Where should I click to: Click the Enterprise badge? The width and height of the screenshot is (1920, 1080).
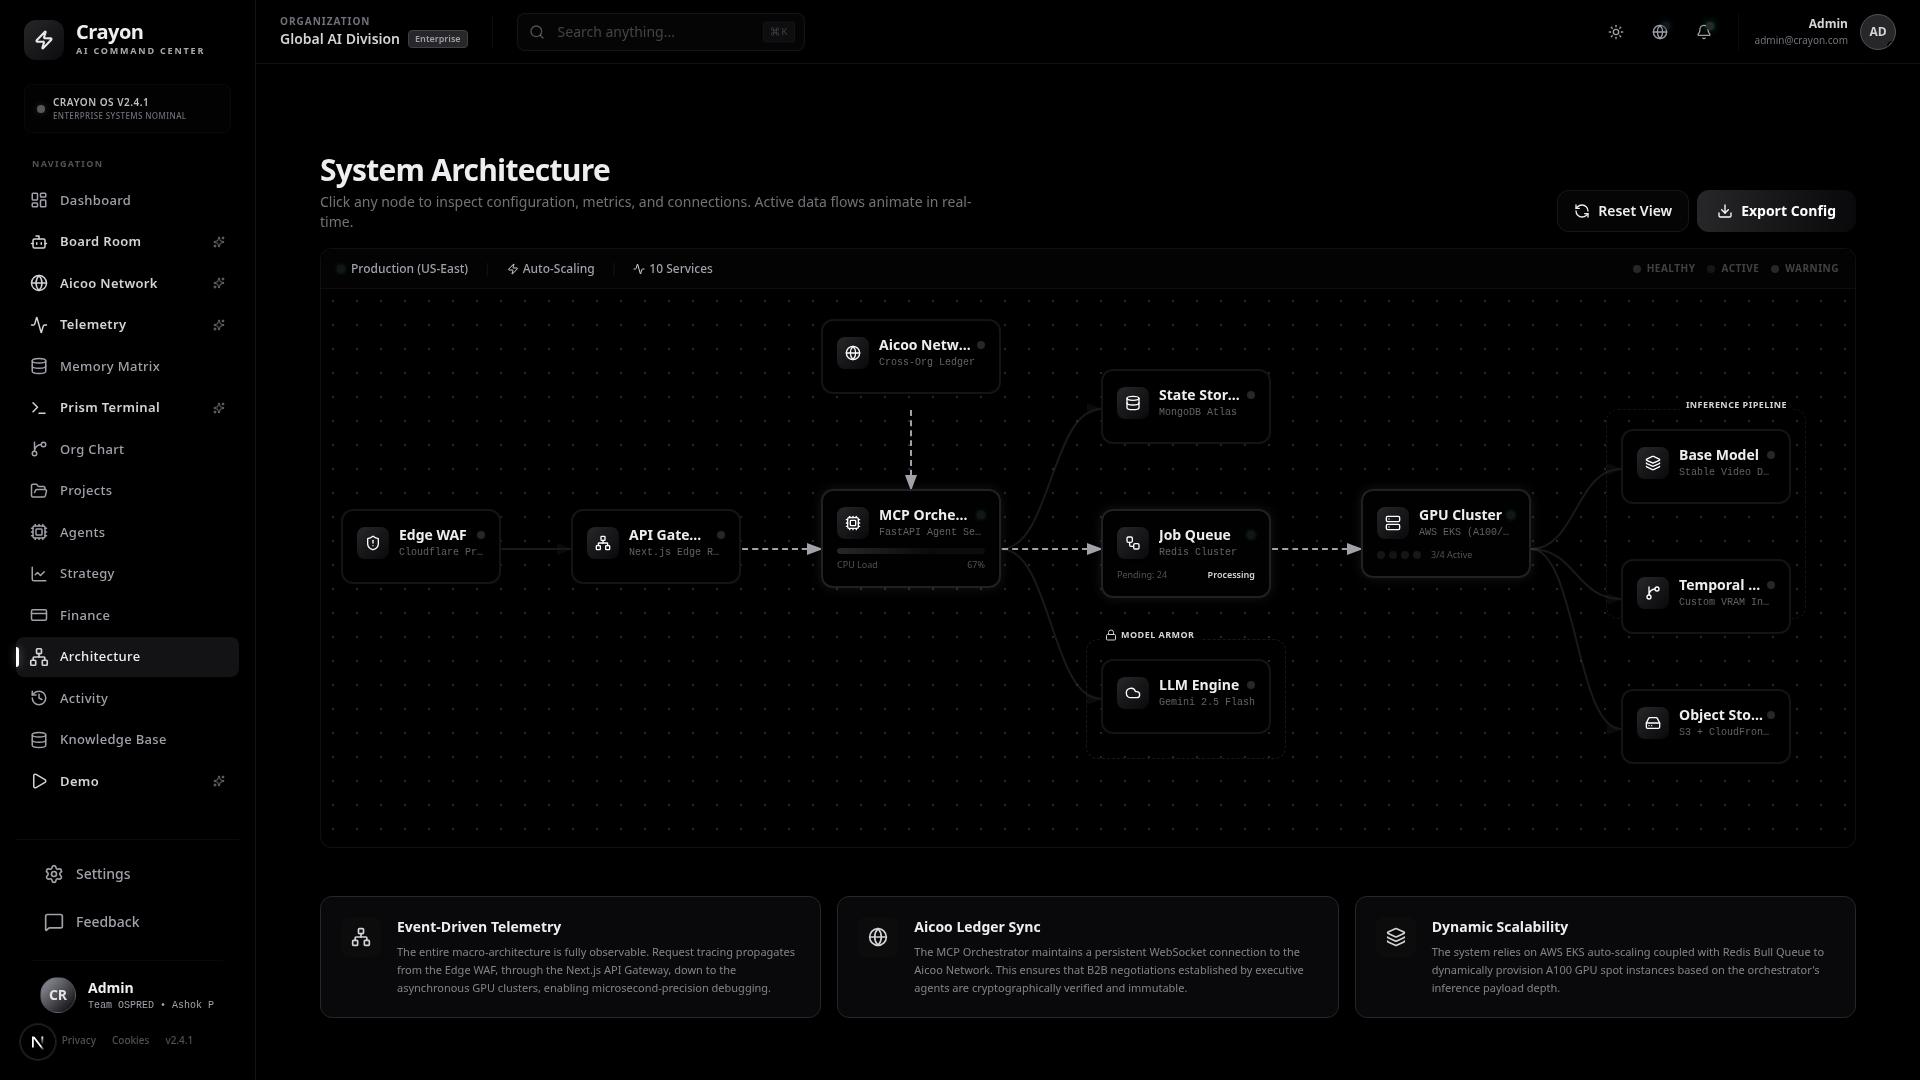point(438,39)
